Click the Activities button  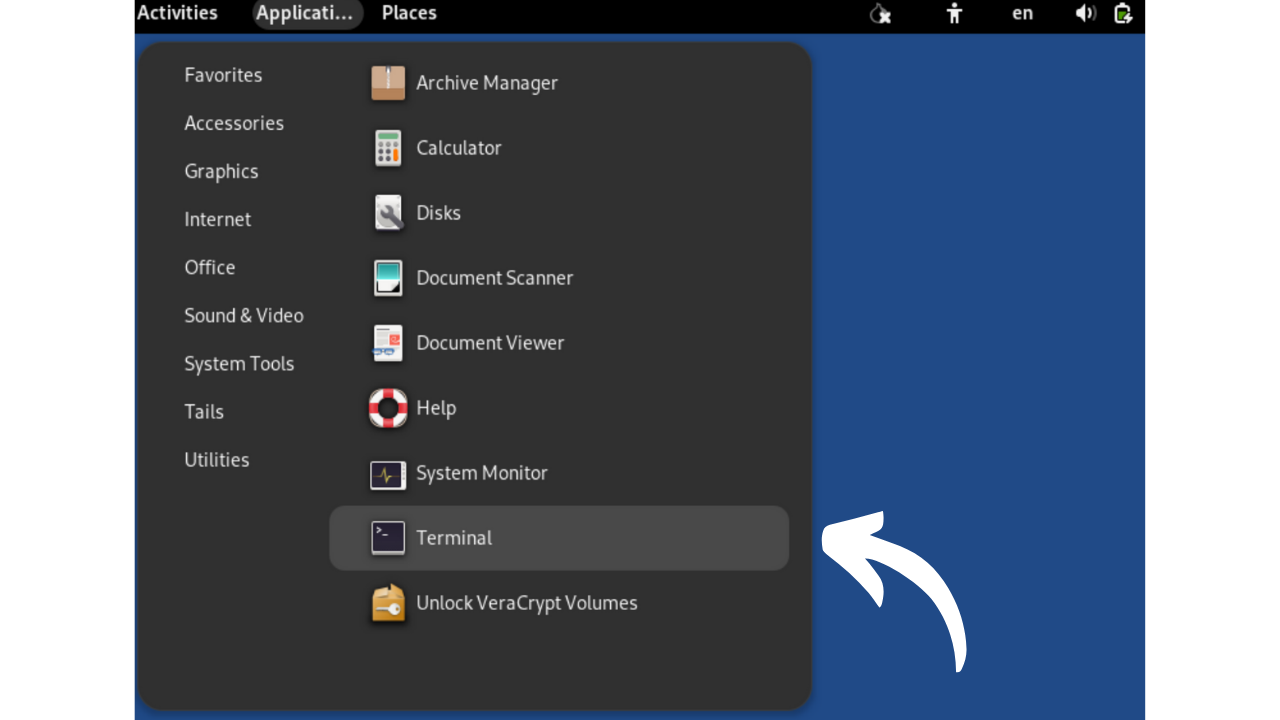(177, 13)
